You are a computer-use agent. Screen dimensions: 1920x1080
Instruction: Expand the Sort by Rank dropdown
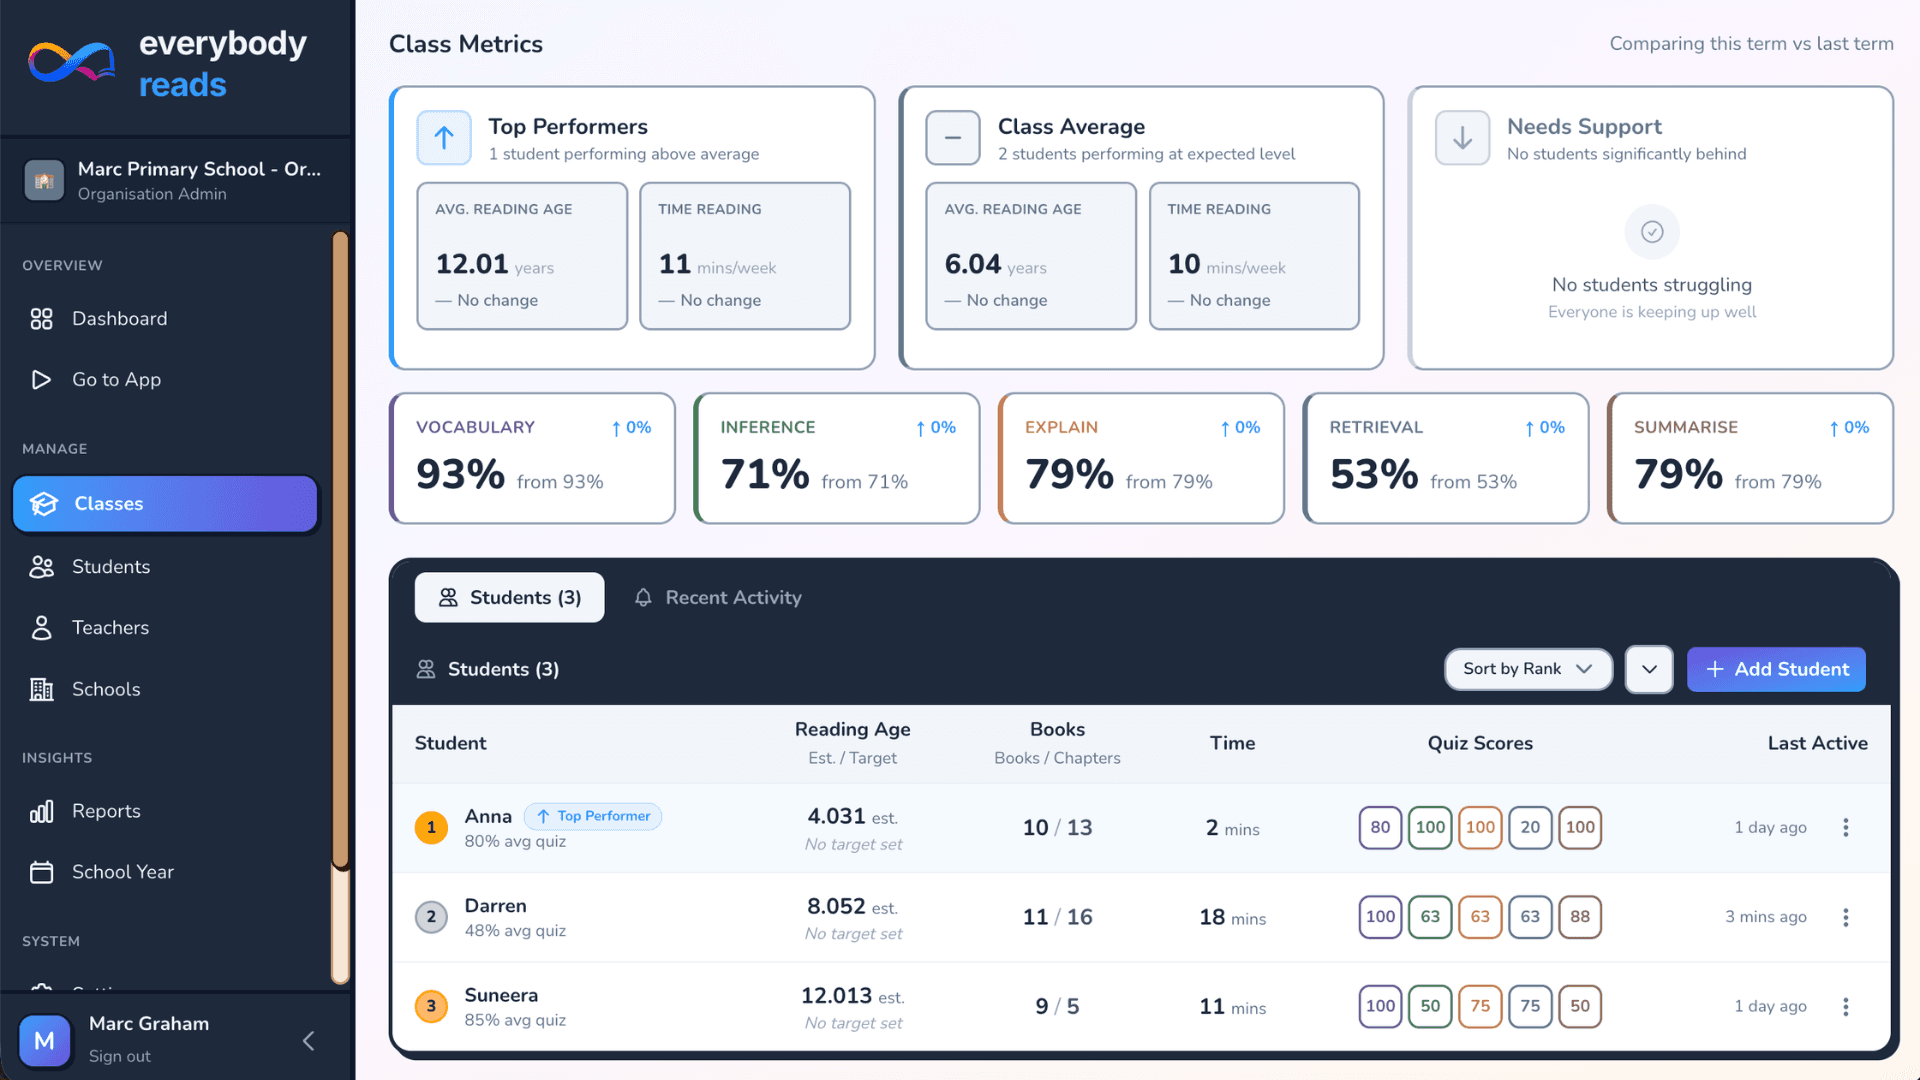click(1527, 669)
